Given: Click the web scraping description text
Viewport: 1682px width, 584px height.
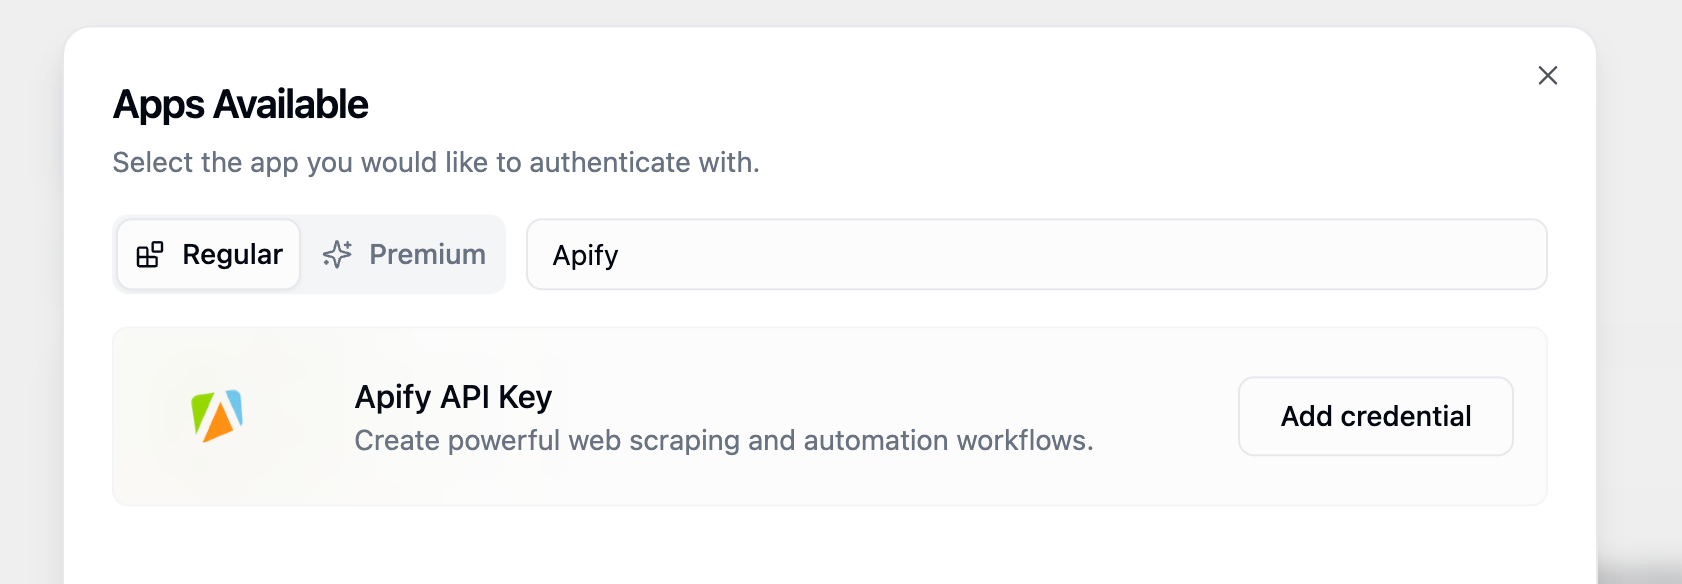Looking at the screenshot, I should coord(724,439).
